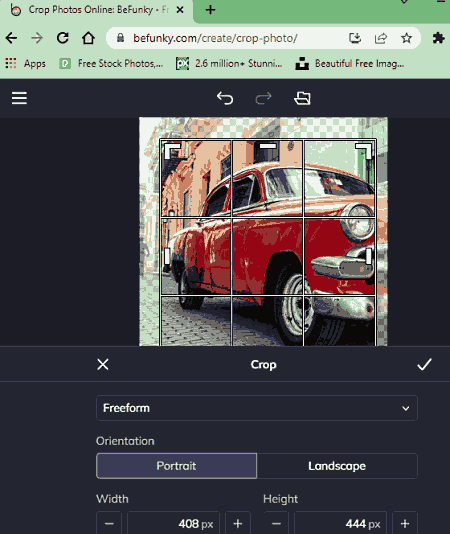This screenshot has width=450, height=534.
Task: Open the browser extensions puzzle icon
Action: tap(438, 38)
